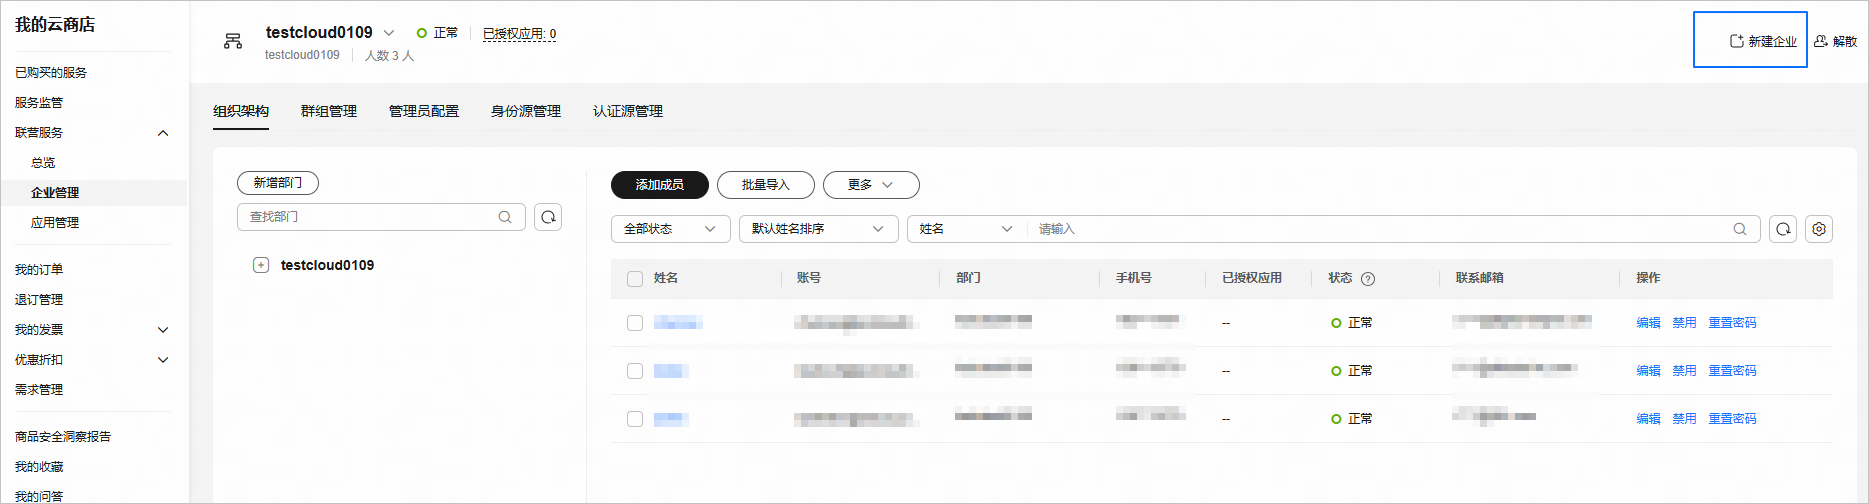Open 需求管理 in sidebar

pyautogui.click(x=39, y=390)
